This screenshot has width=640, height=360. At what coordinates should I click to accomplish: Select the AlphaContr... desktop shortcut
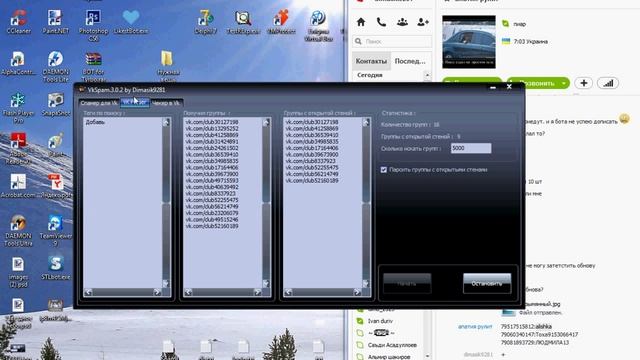point(17,63)
